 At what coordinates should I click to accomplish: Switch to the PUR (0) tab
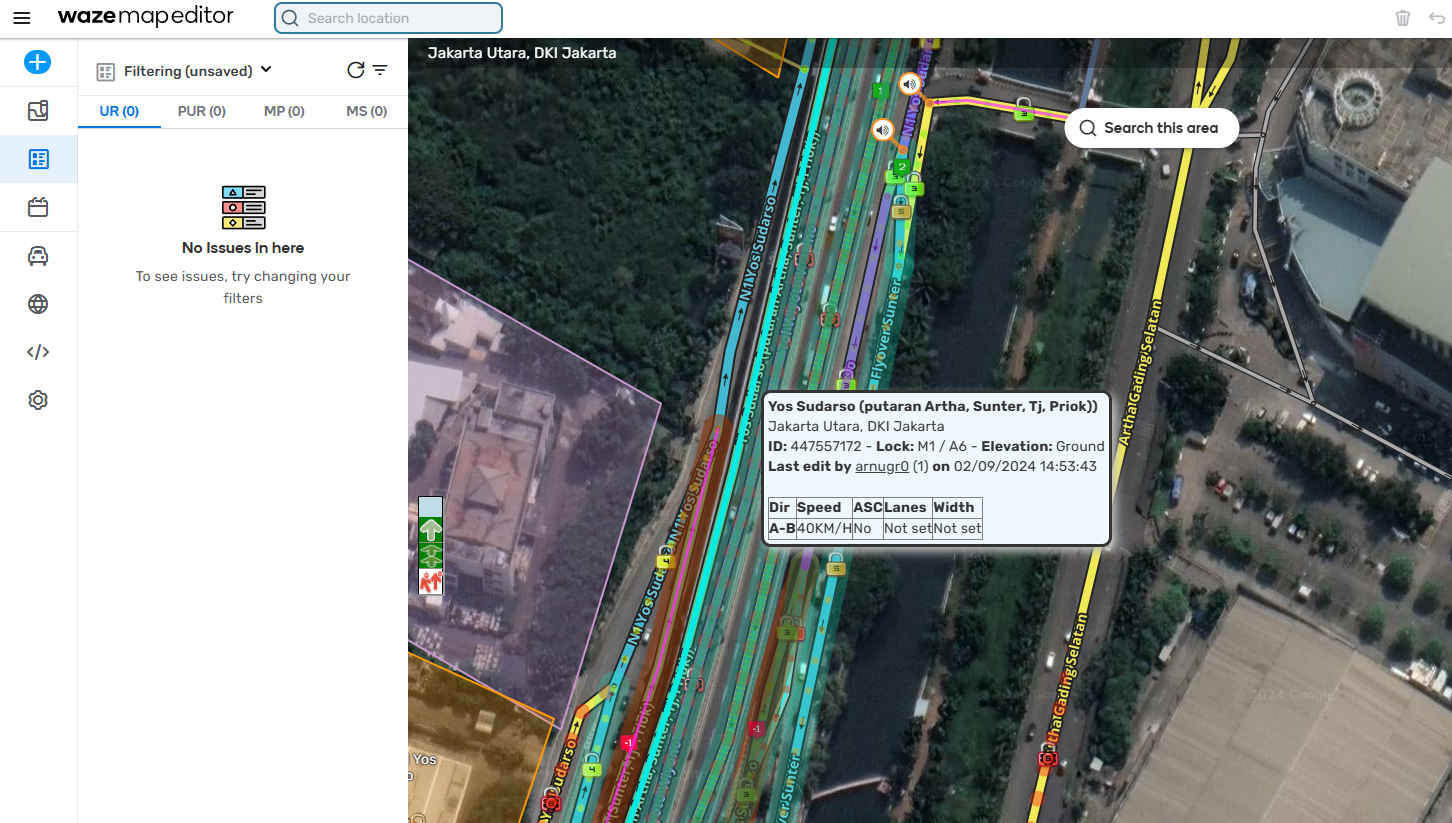click(x=201, y=111)
